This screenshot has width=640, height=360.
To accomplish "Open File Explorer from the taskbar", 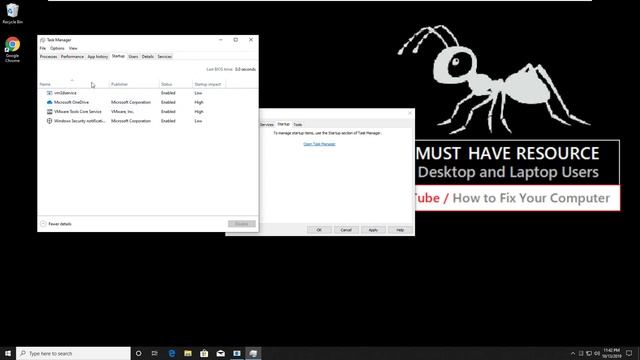I will (188, 353).
